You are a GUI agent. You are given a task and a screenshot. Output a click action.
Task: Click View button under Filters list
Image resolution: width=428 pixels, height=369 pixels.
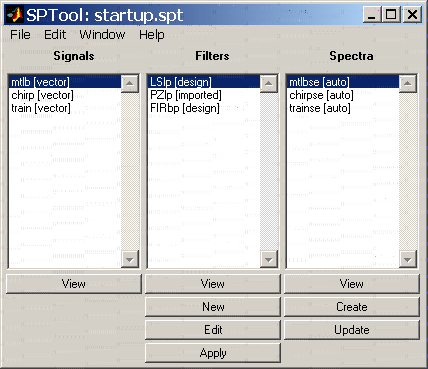pos(213,284)
